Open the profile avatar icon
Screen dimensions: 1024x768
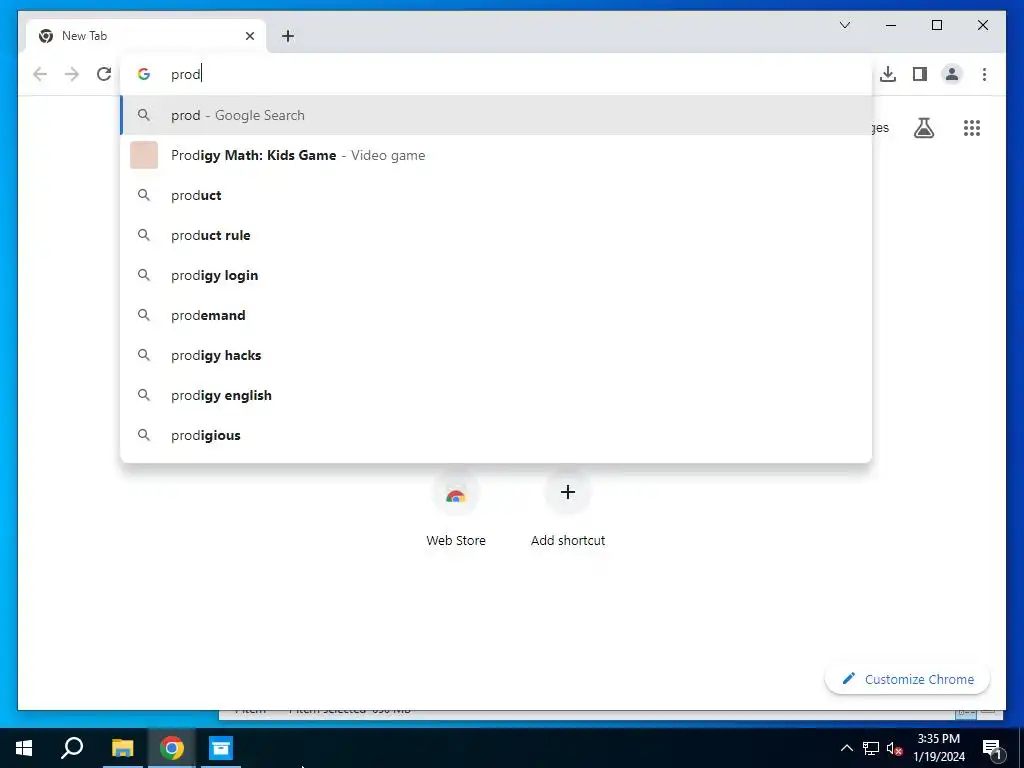952,74
